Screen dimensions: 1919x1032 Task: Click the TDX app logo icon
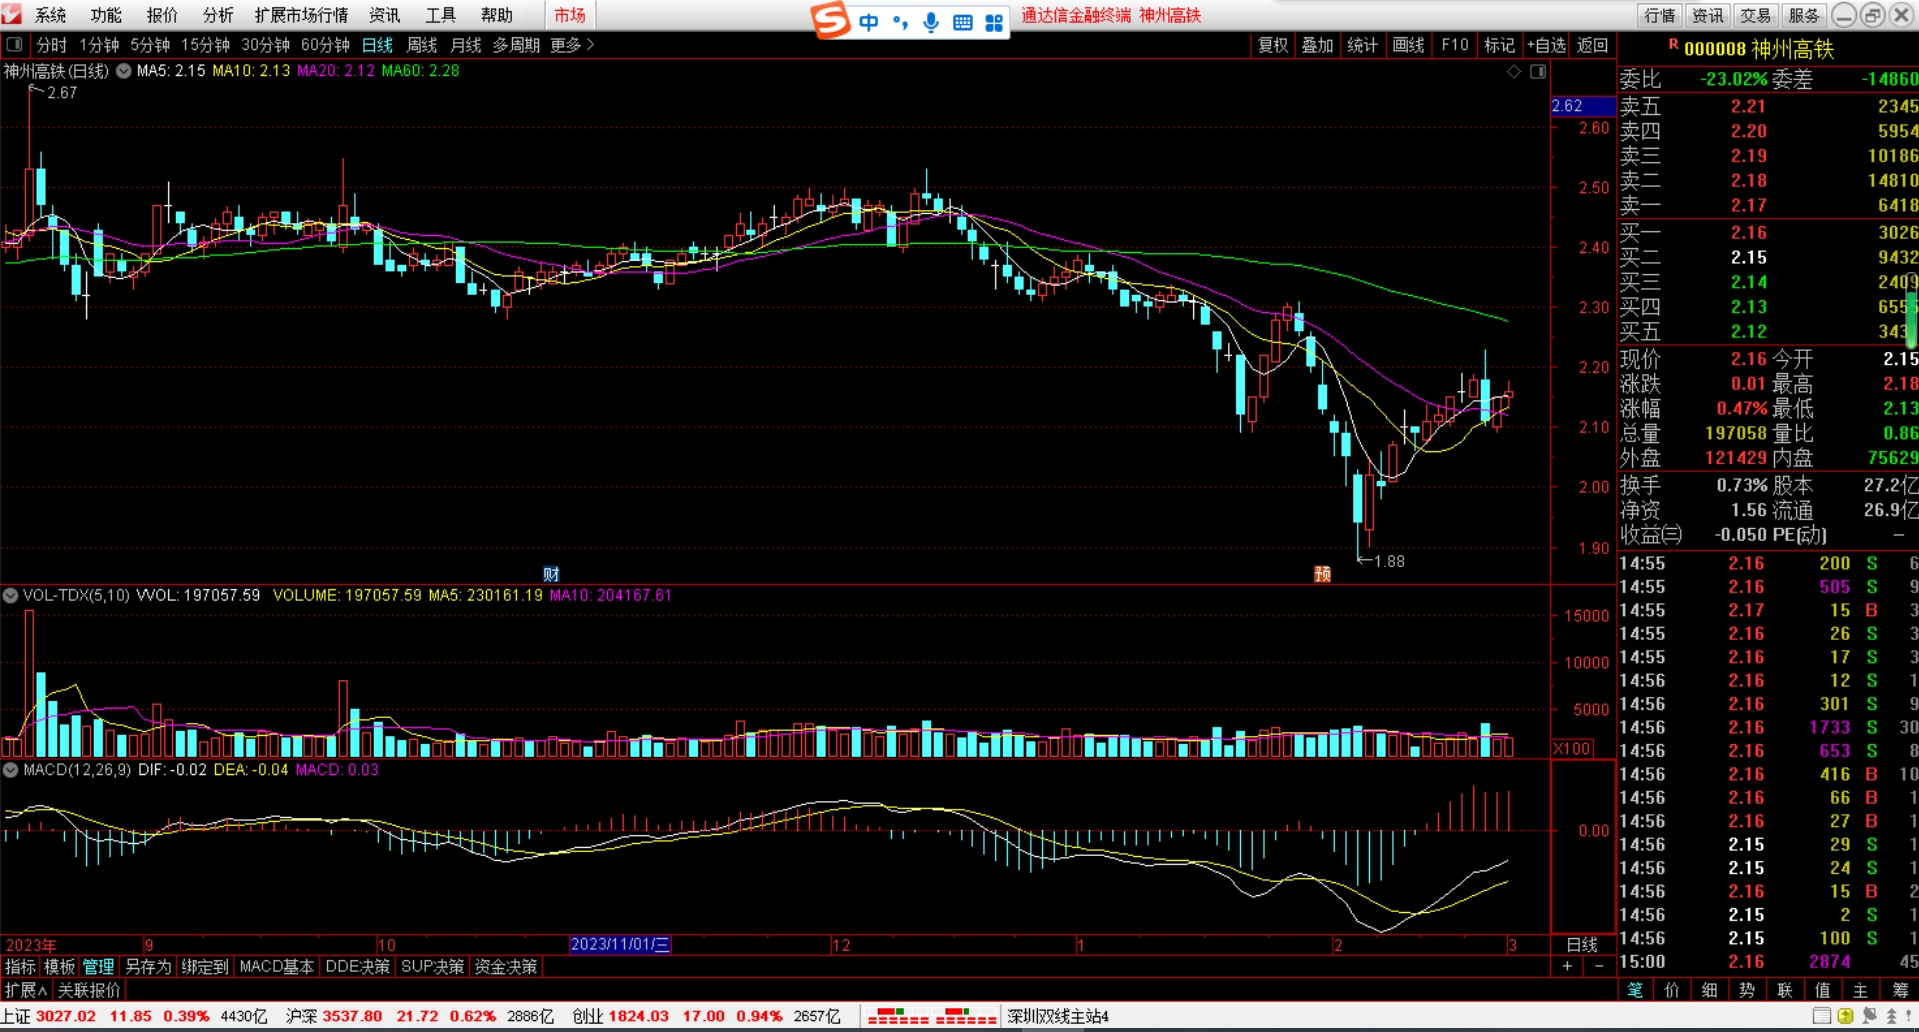[x=11, y=14]
